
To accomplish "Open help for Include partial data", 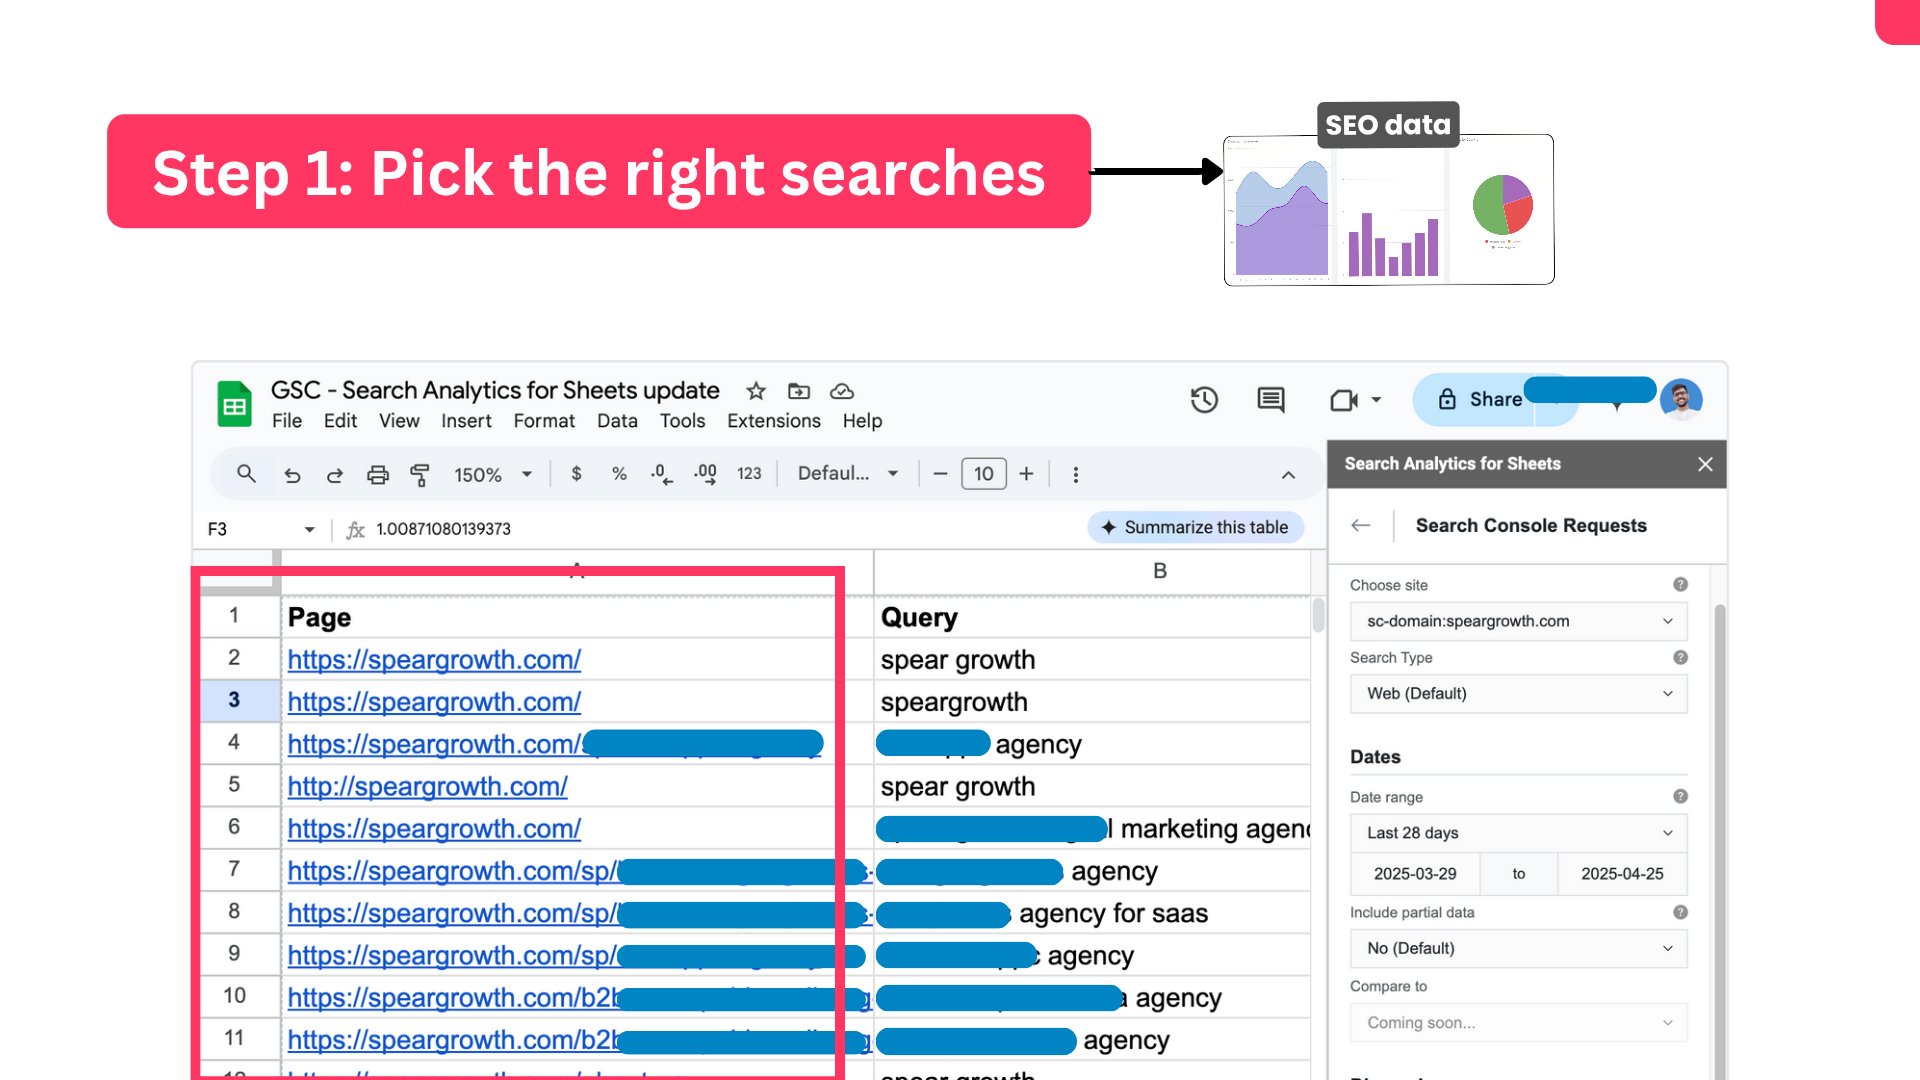I will (1680, 912).
